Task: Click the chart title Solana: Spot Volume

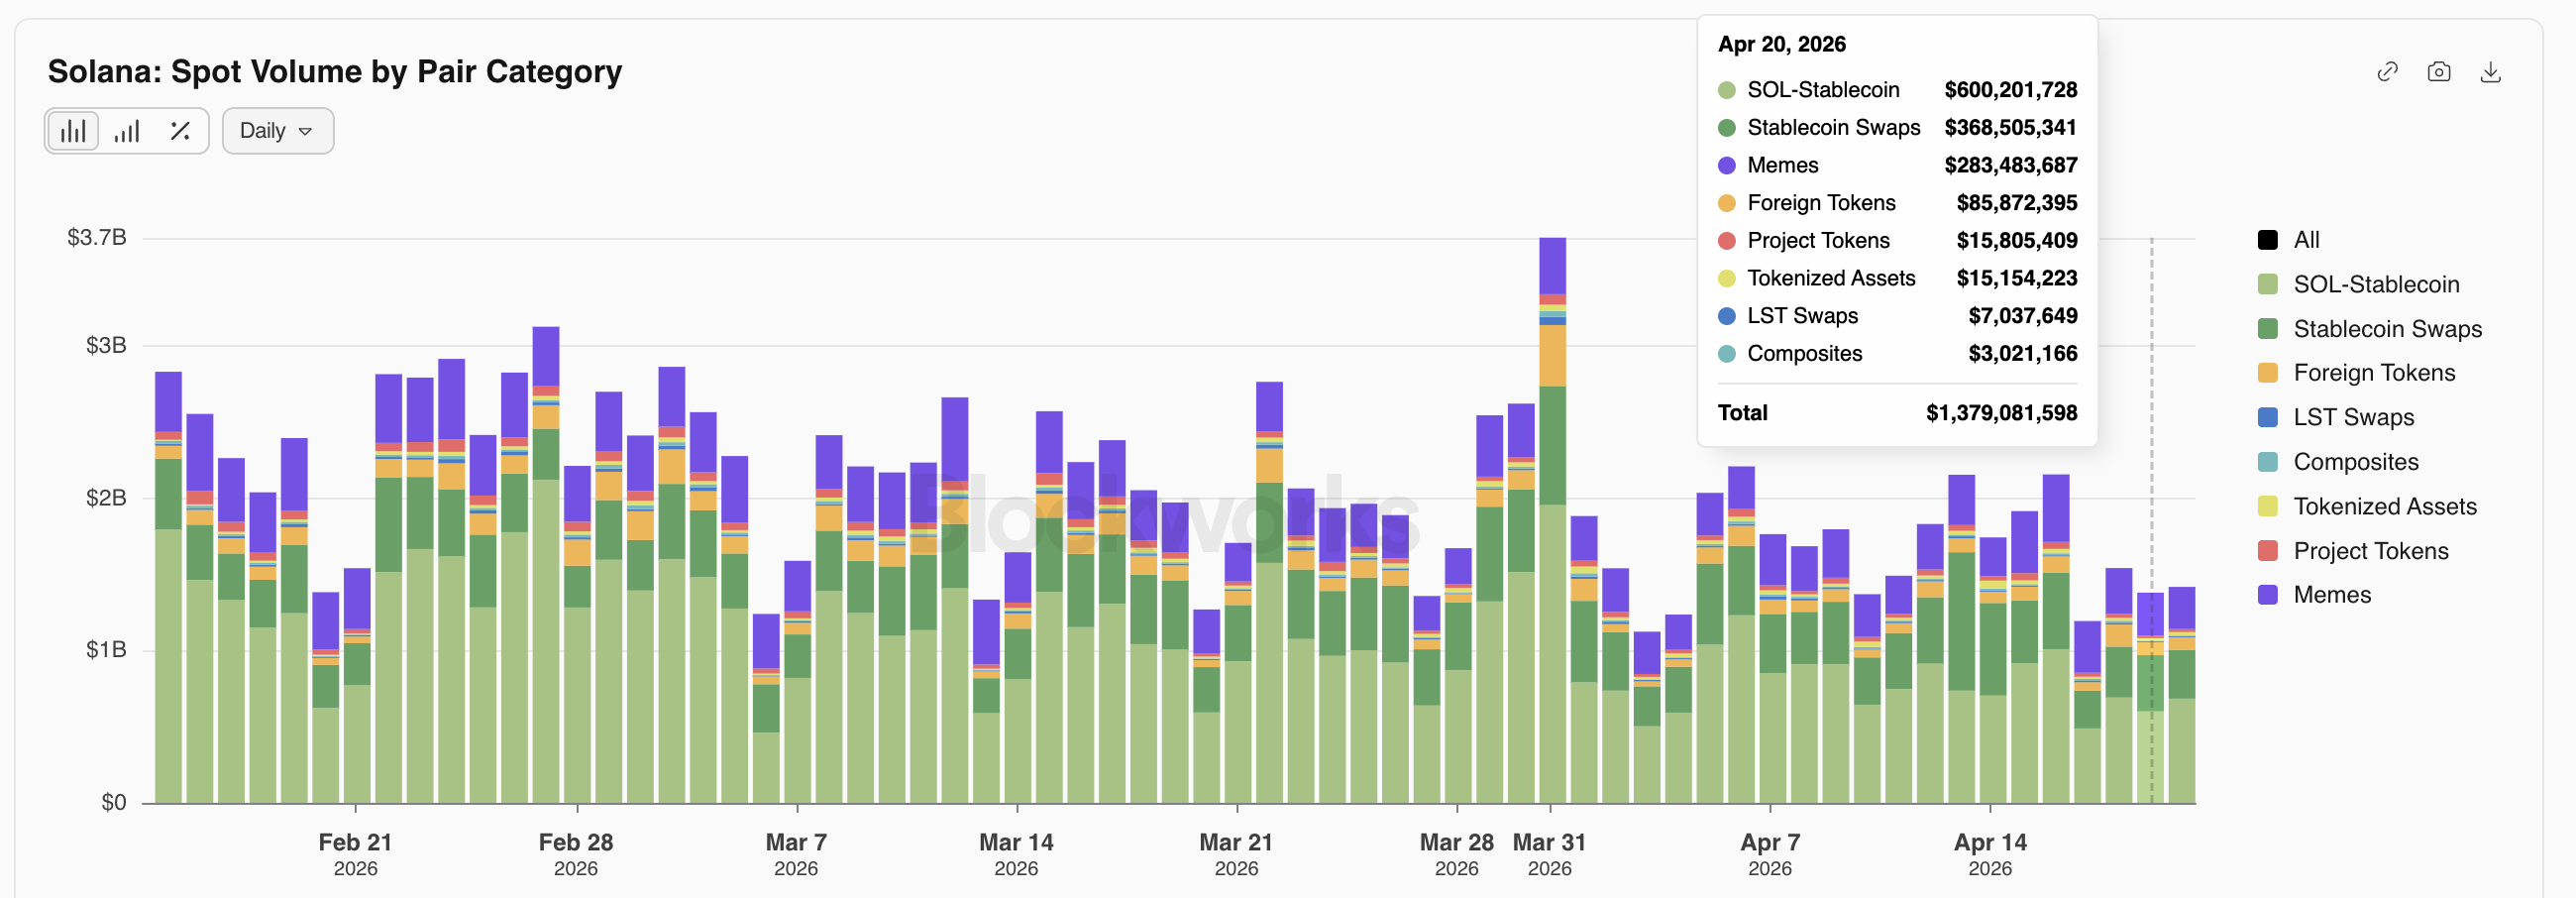Action: 335,72
